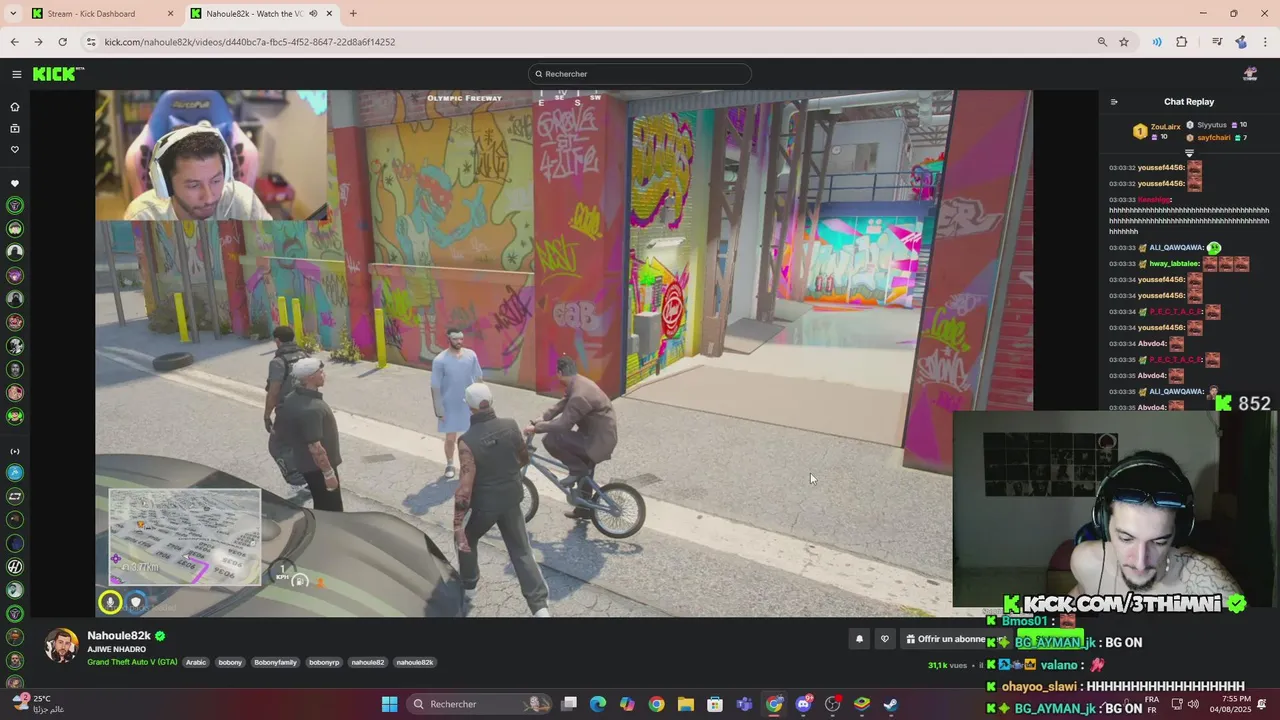Viewport: 1280px width, 720px height.
Task: Collapse chat with Chat Replay panel icon
Action: pyautogui.click(x=1114, y=102)
